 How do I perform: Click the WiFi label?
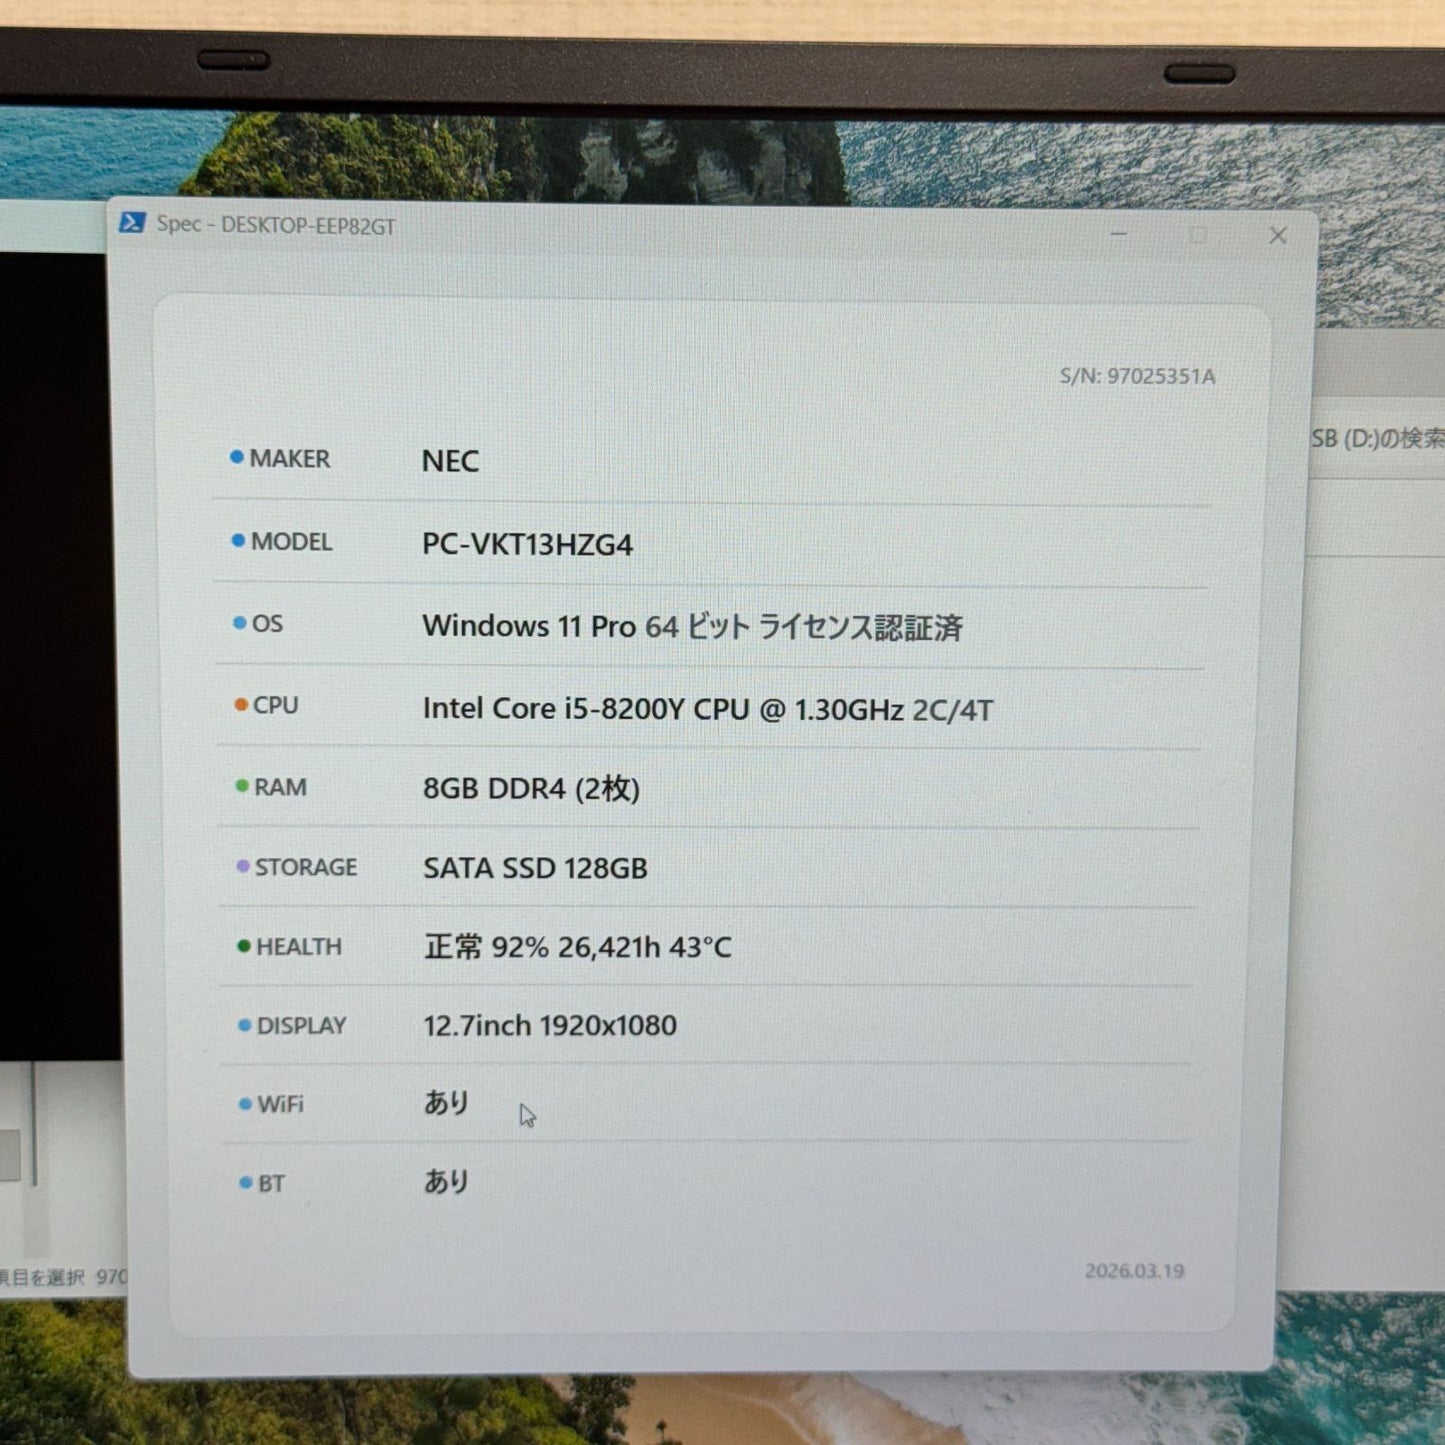click(x=280, y=1104)
